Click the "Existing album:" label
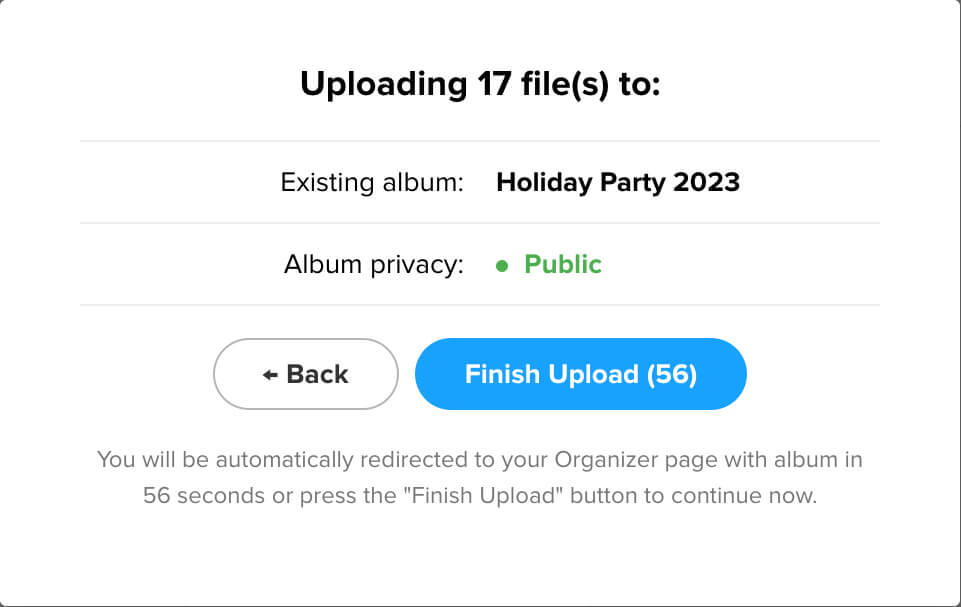The height and width of the screenshot is (607, 961). [372, 183]
